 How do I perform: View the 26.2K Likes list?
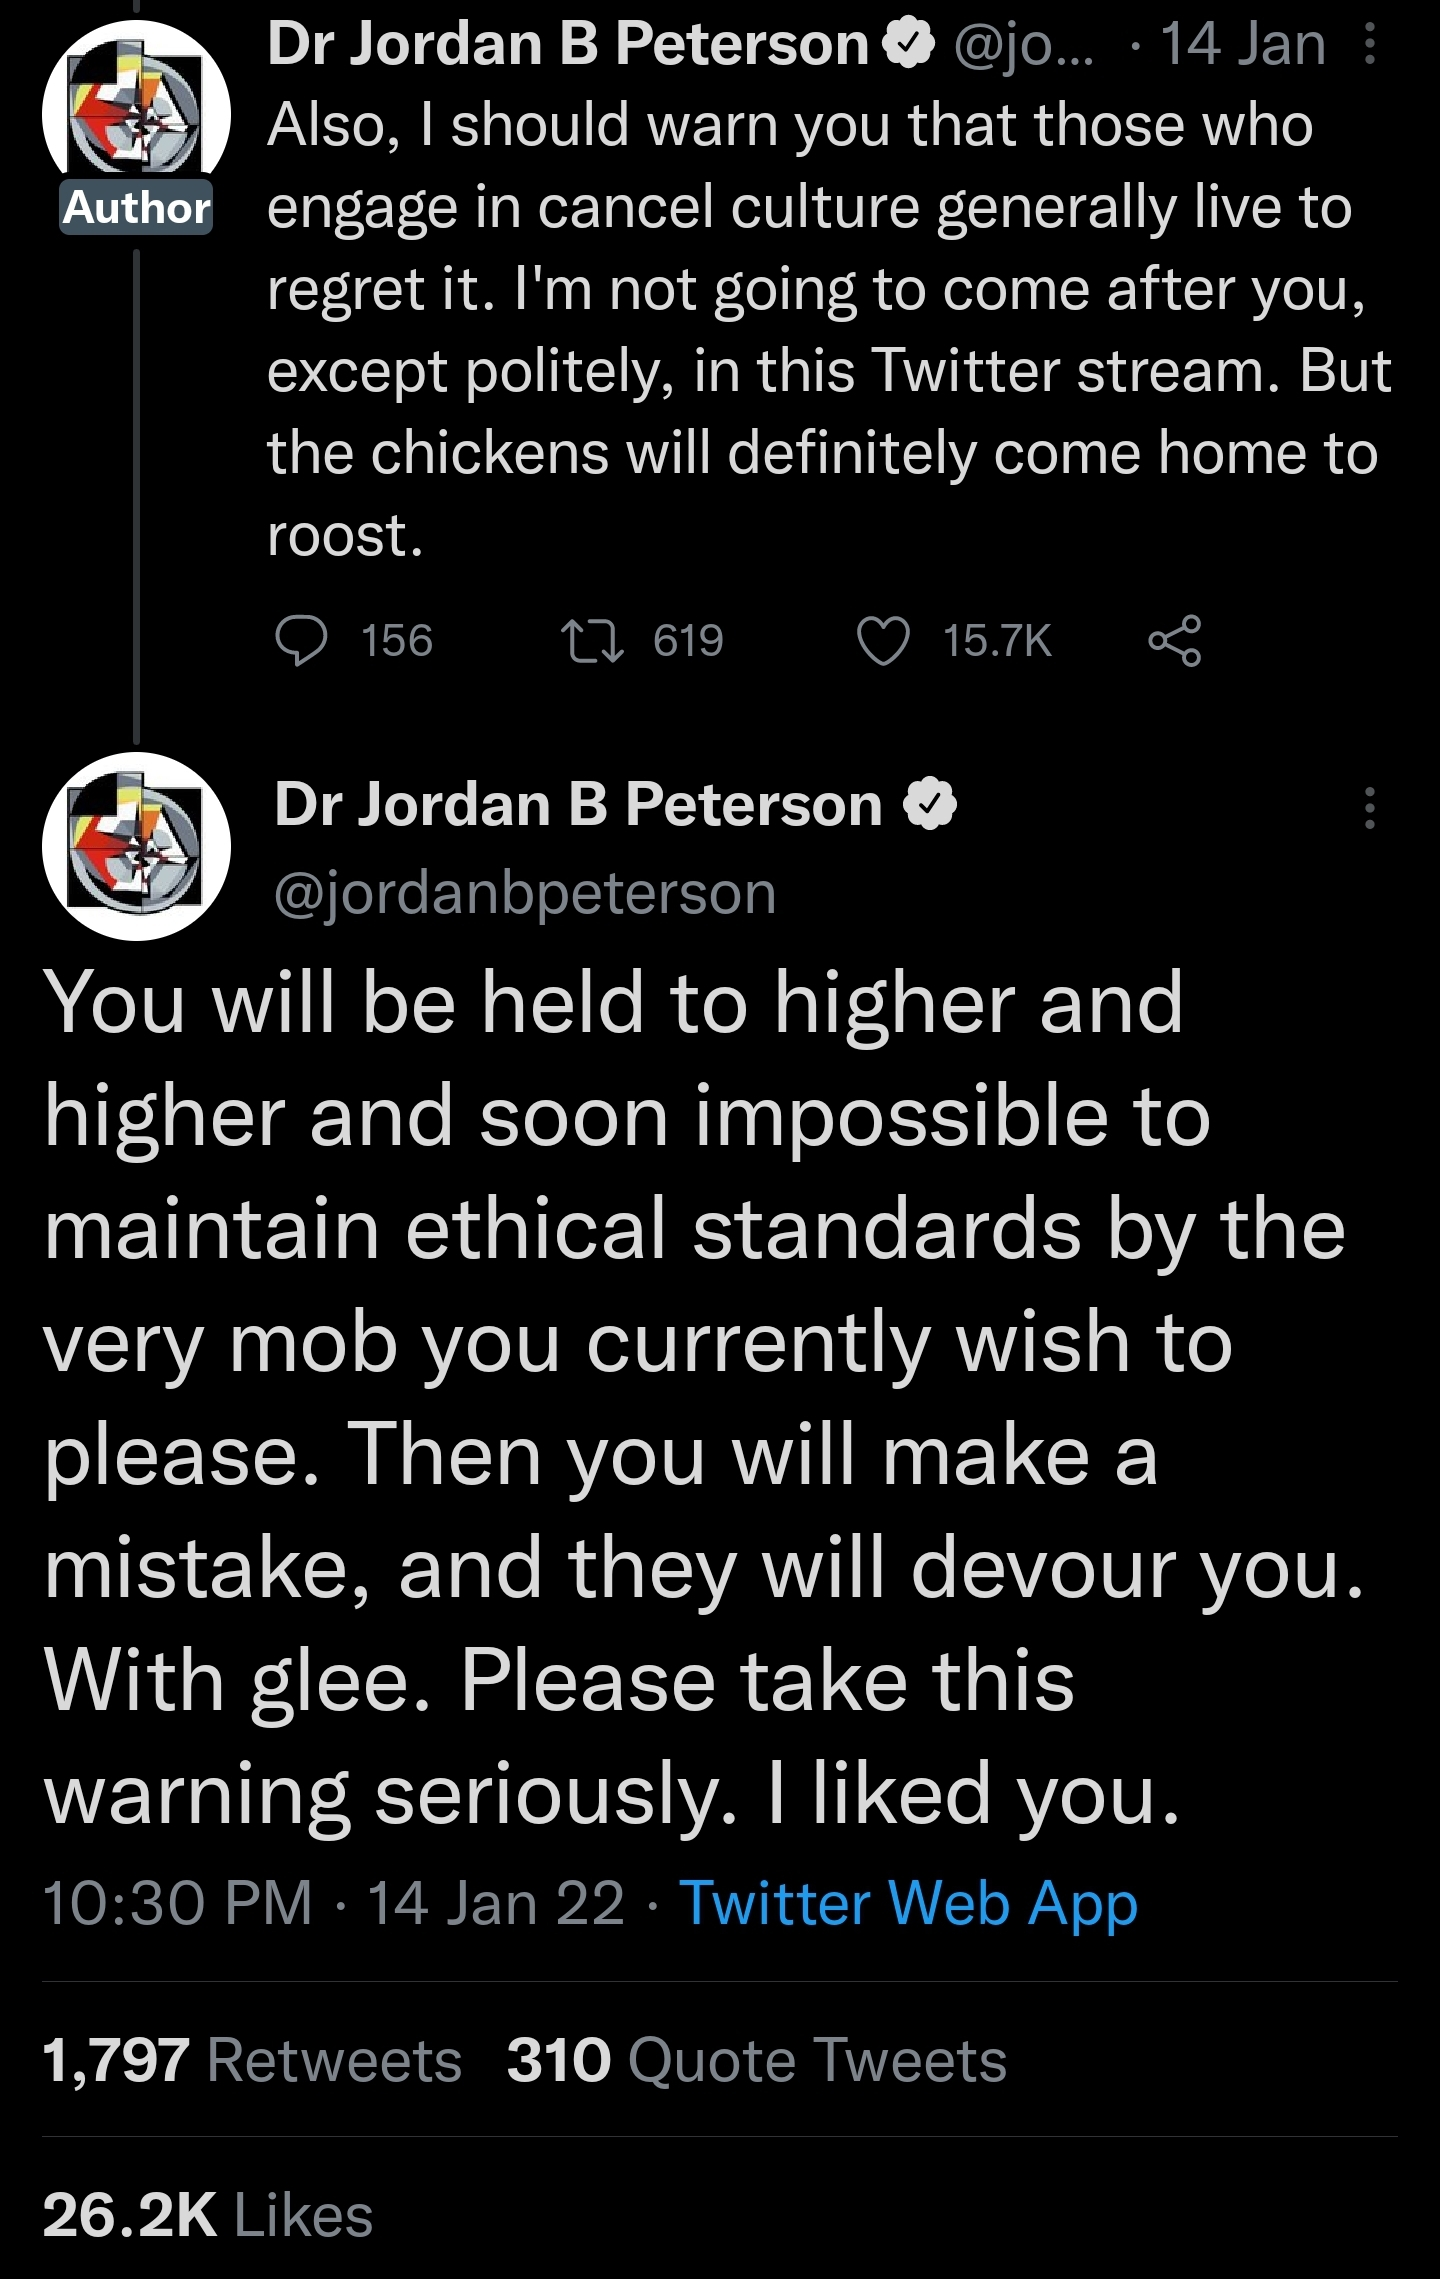click(x=208, y=2215)
